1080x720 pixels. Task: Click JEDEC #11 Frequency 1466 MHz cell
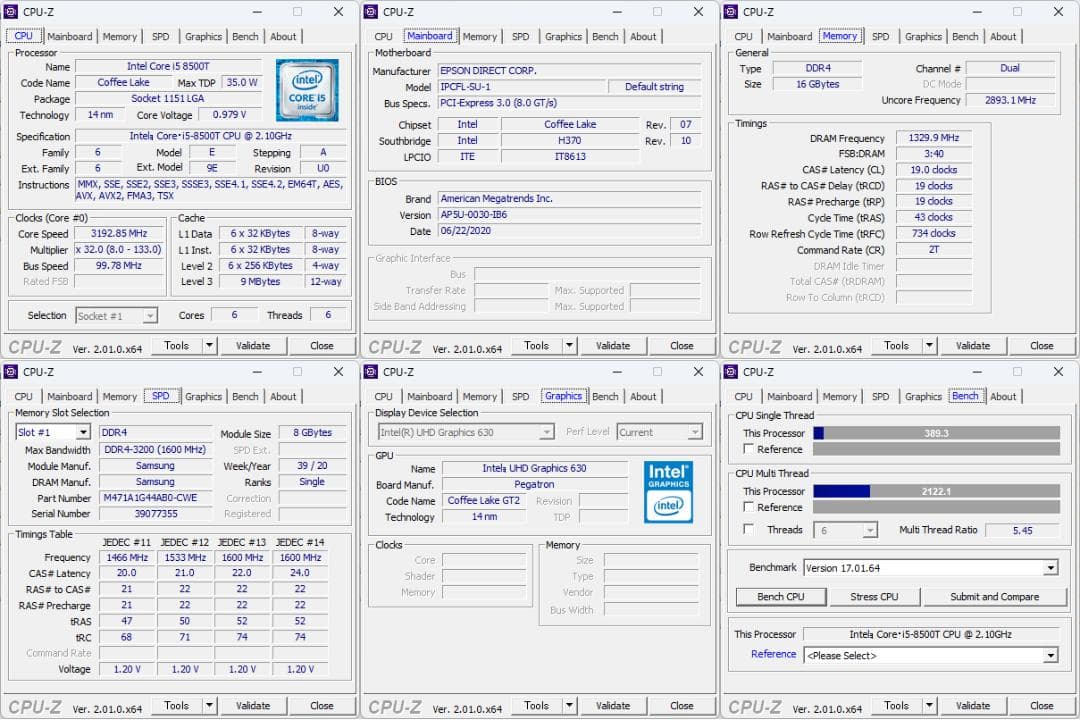127,557
